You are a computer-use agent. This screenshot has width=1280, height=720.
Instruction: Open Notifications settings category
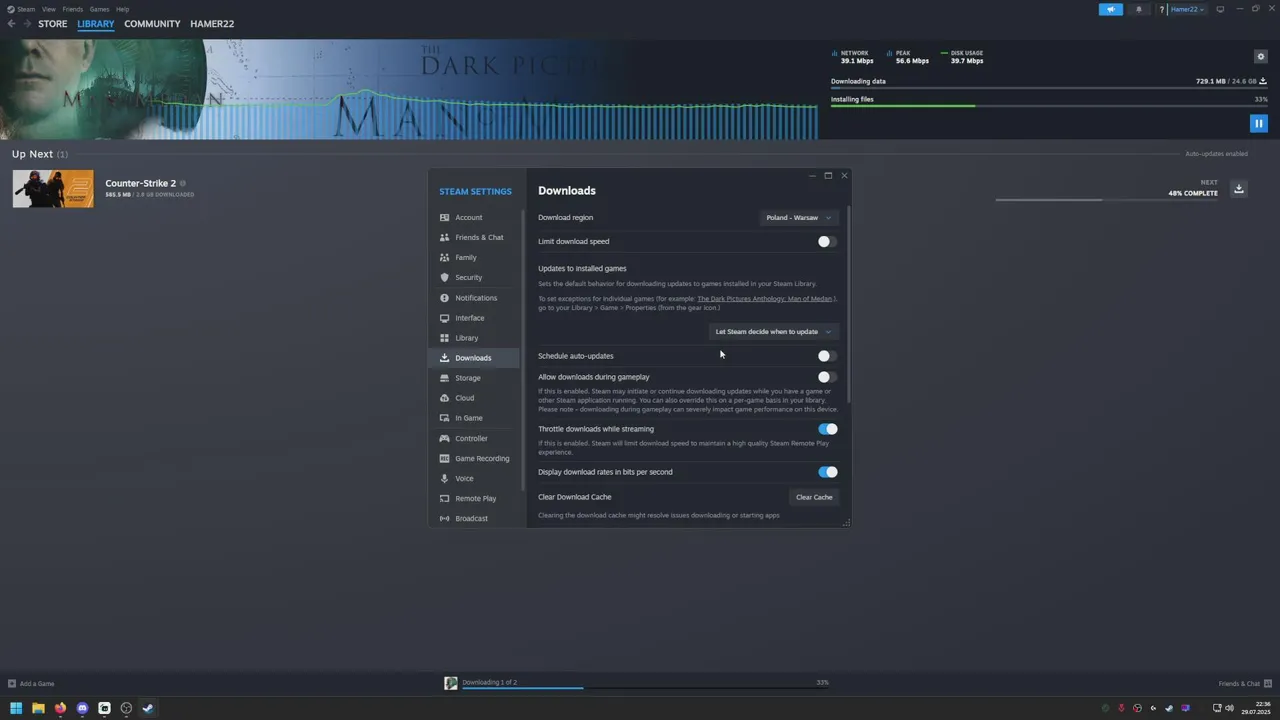(474, 297)
